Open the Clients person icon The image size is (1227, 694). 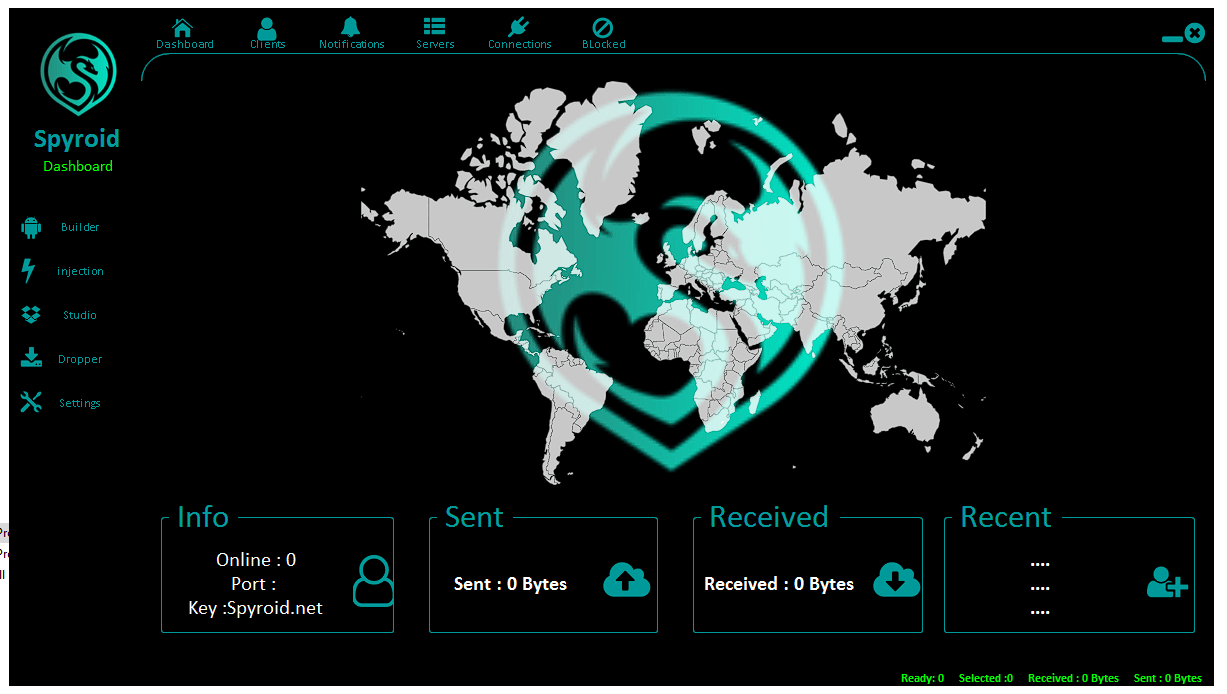pos(267,27)
